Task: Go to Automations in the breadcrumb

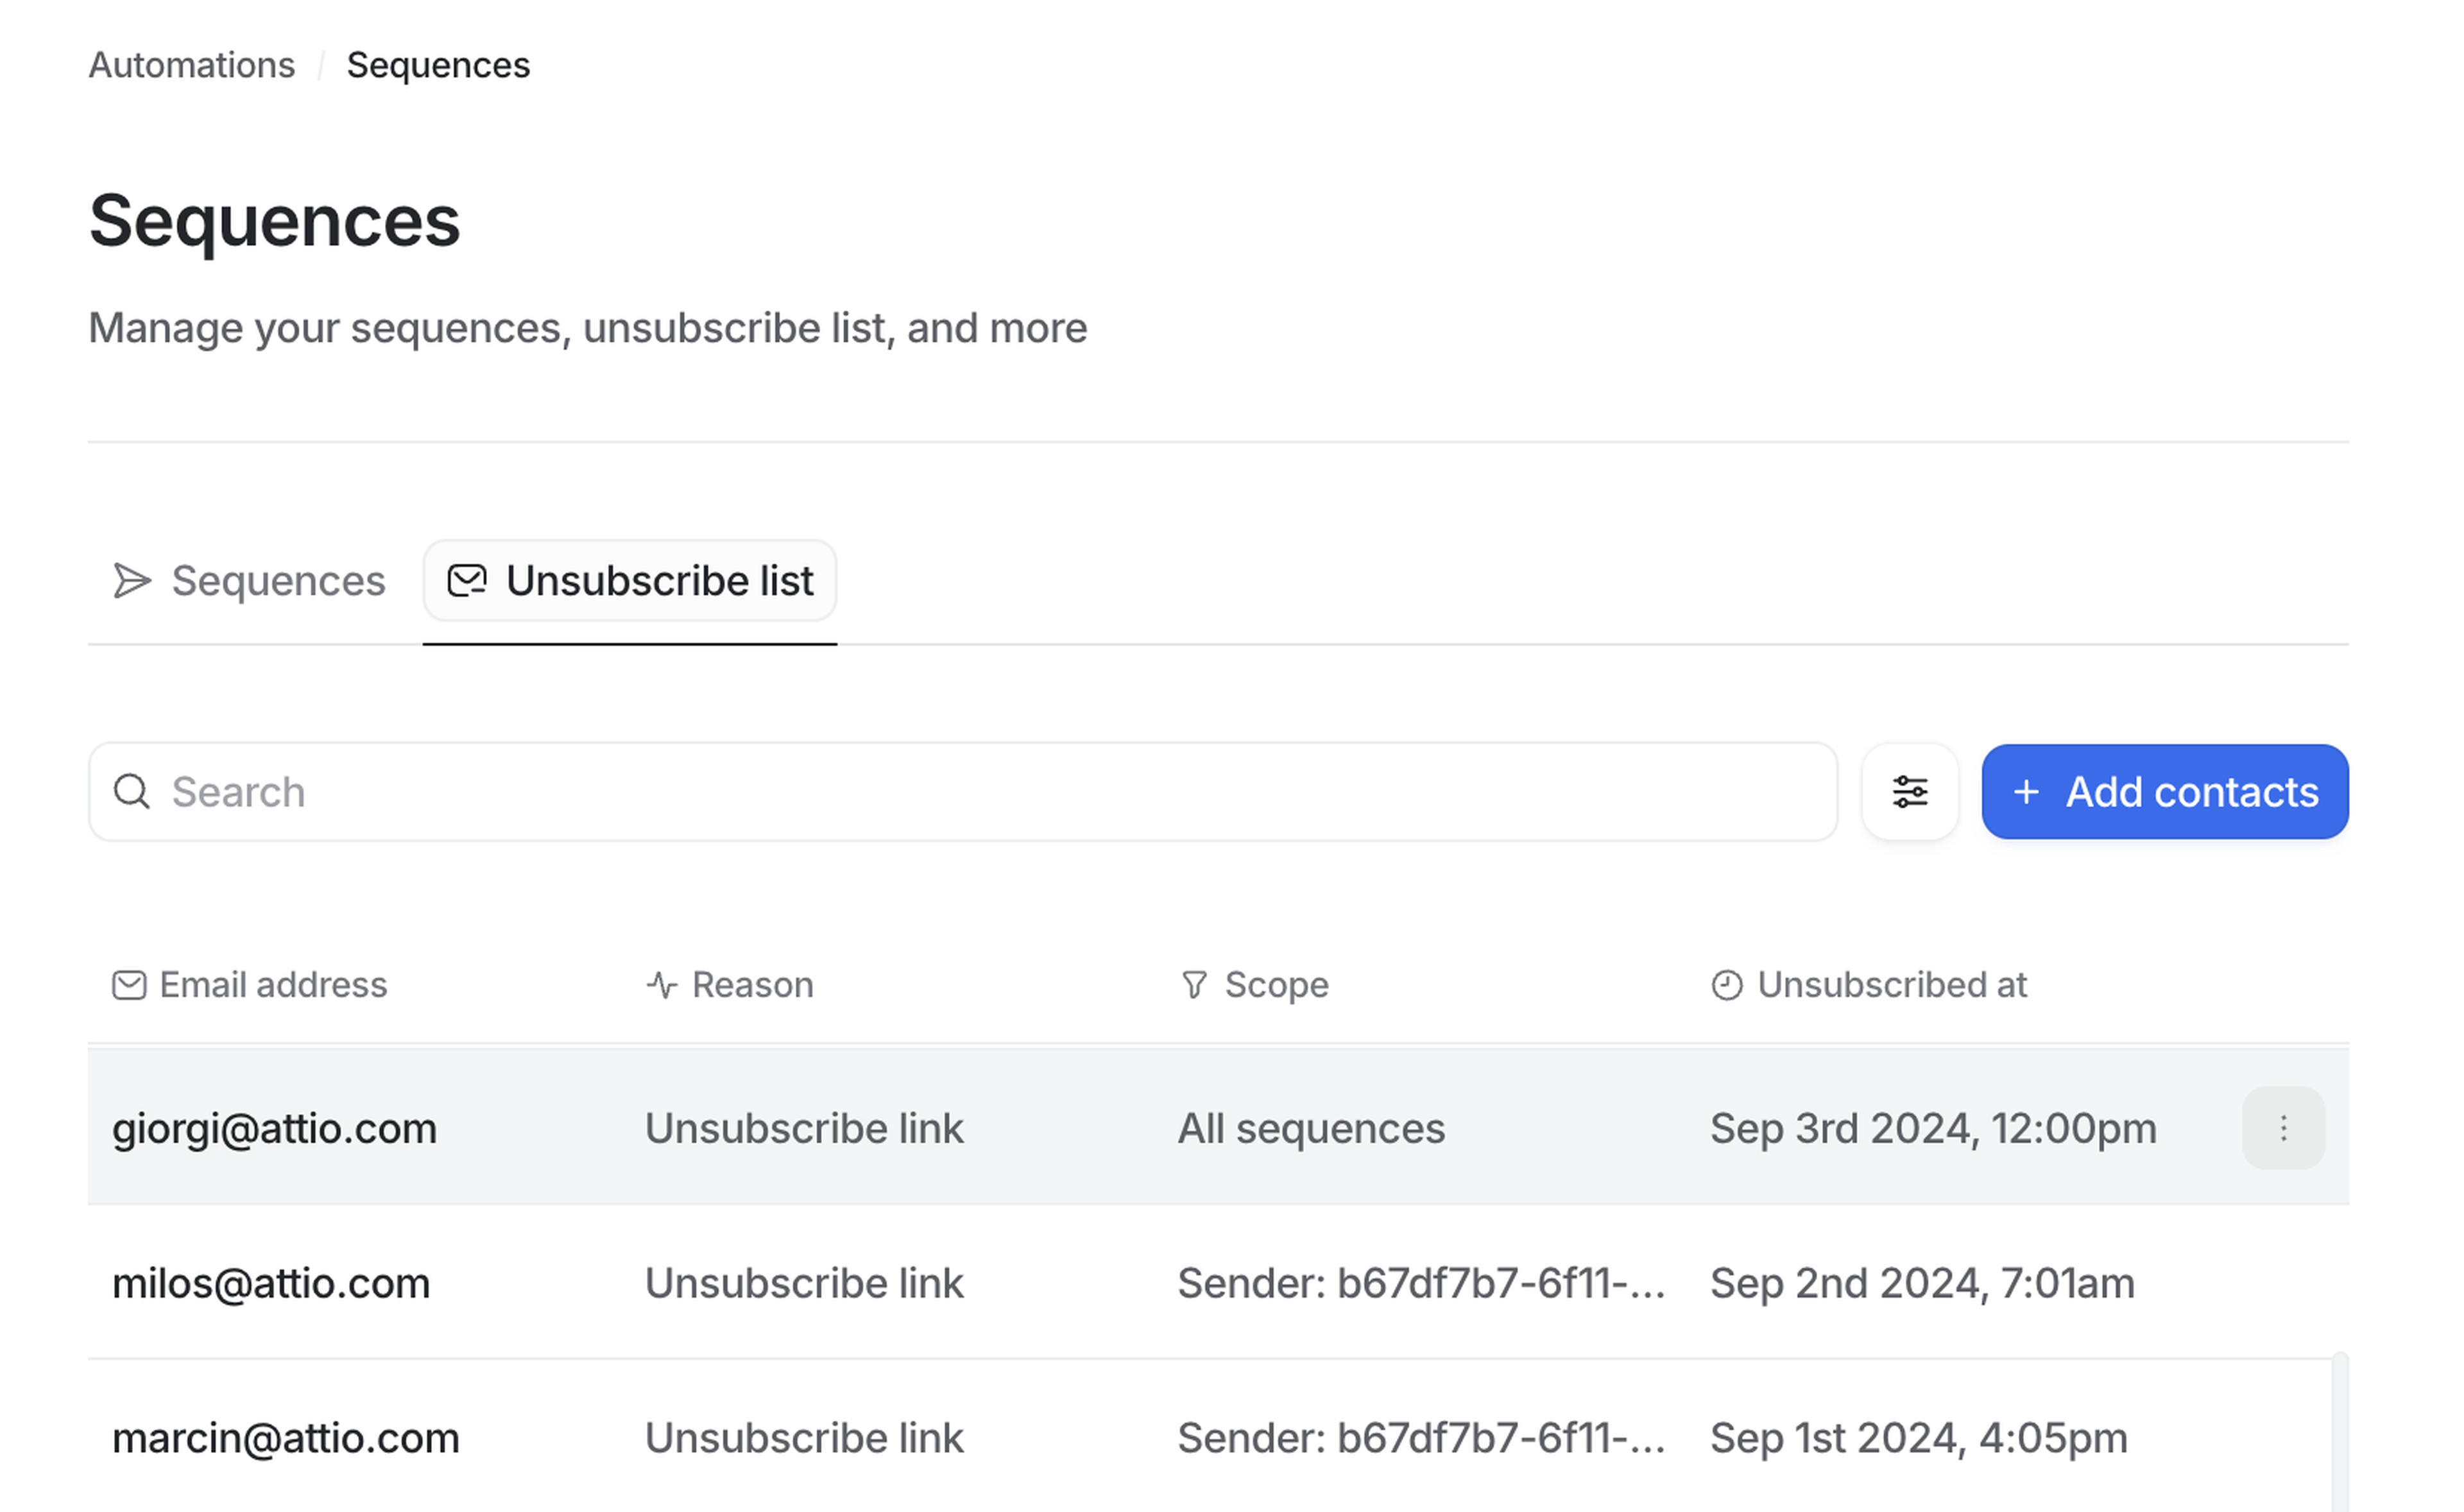Action: [192, 65]
